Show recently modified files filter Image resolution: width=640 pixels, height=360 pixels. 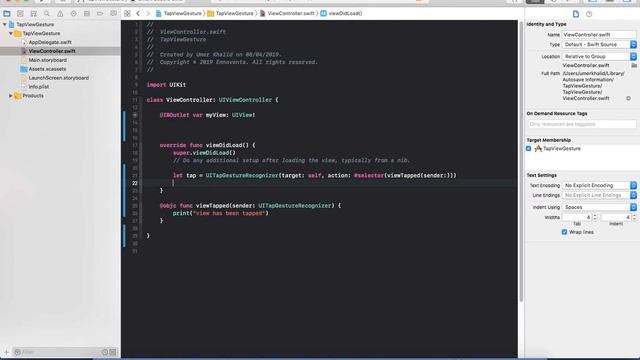tap(105, 352)
